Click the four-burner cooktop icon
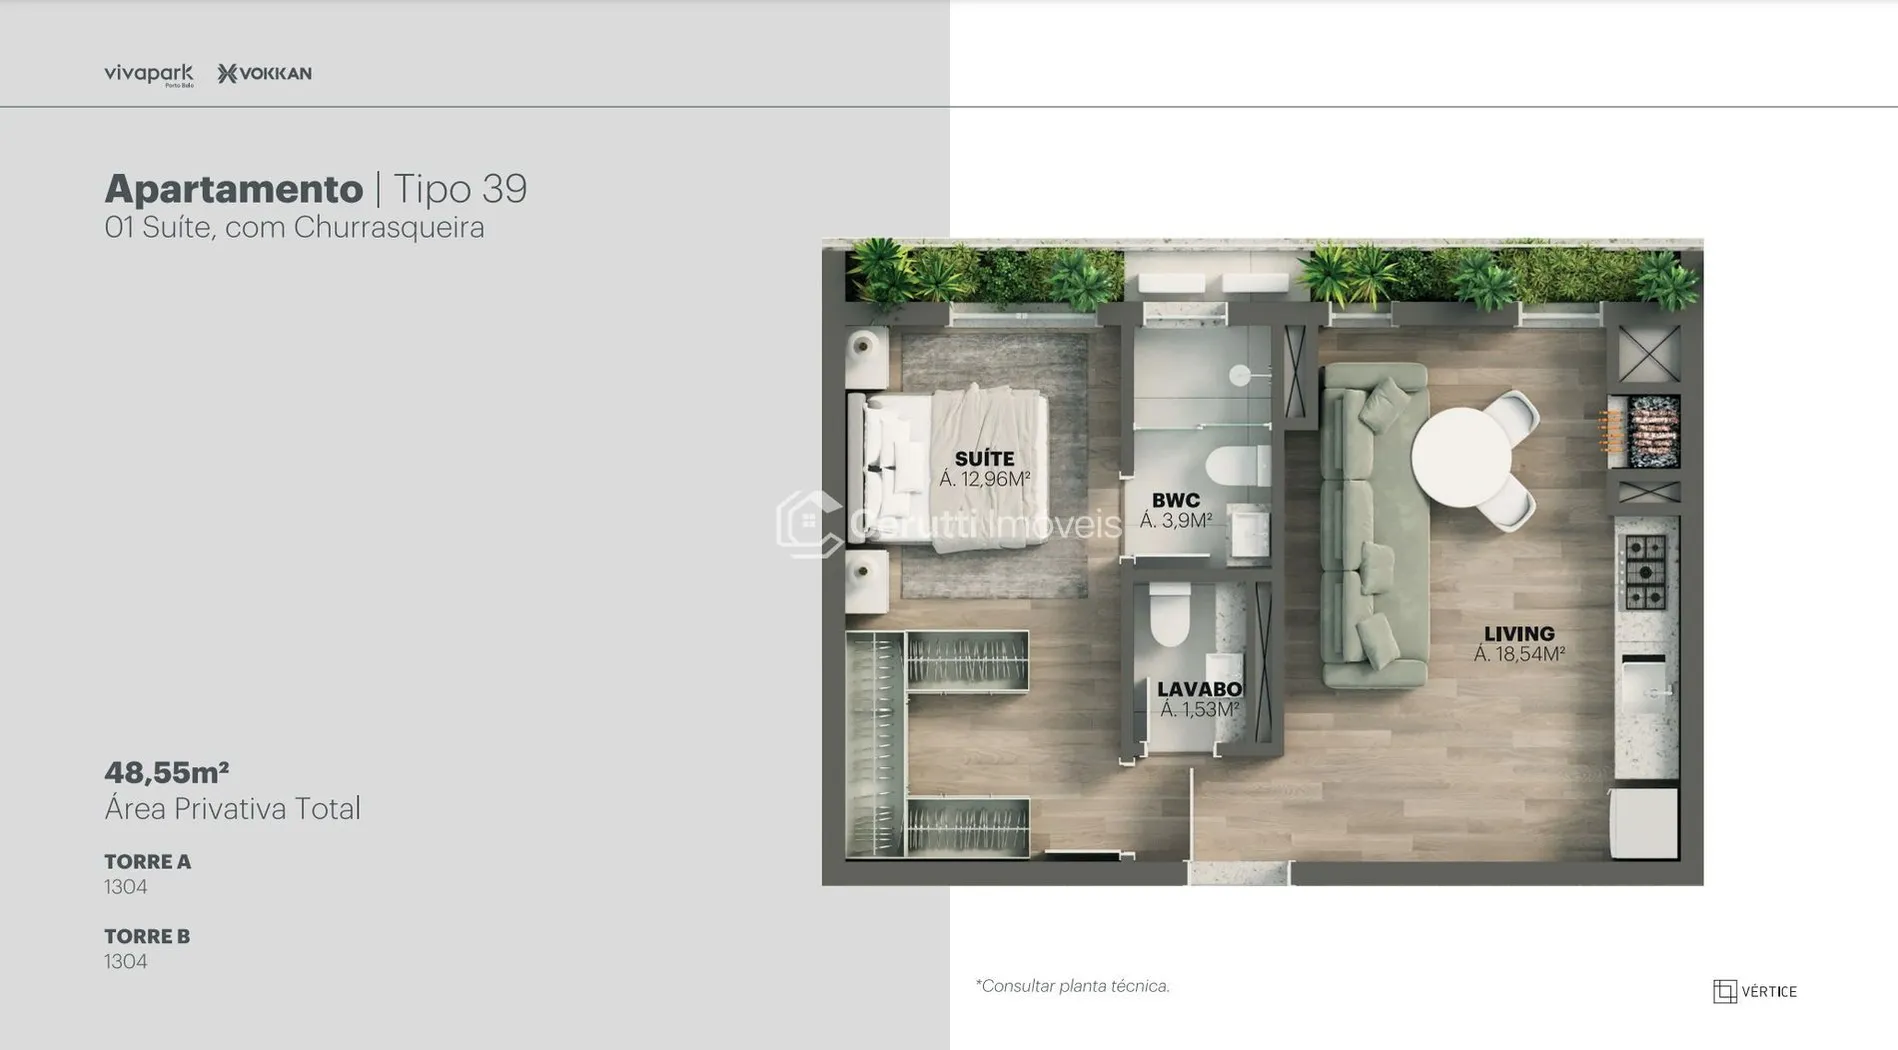This screenshot has width=1898, height=1050. click(1644, 573)
